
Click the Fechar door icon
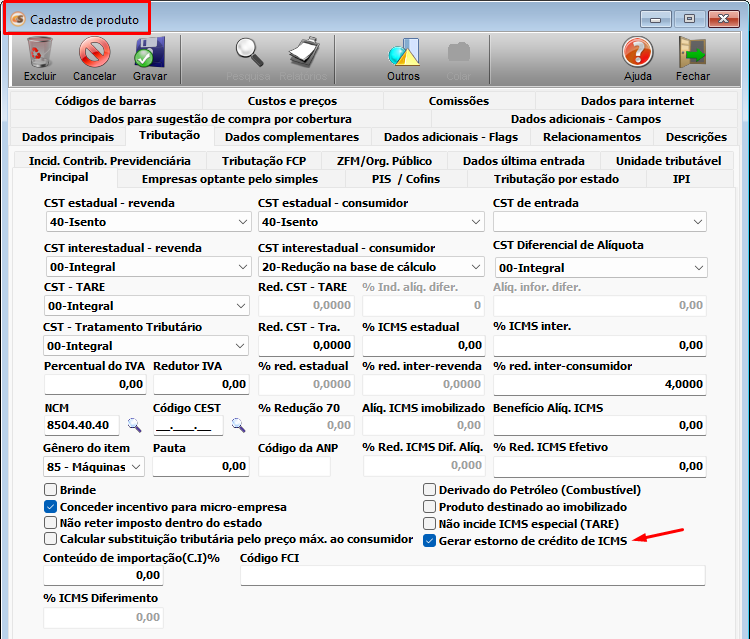[692, 54]
